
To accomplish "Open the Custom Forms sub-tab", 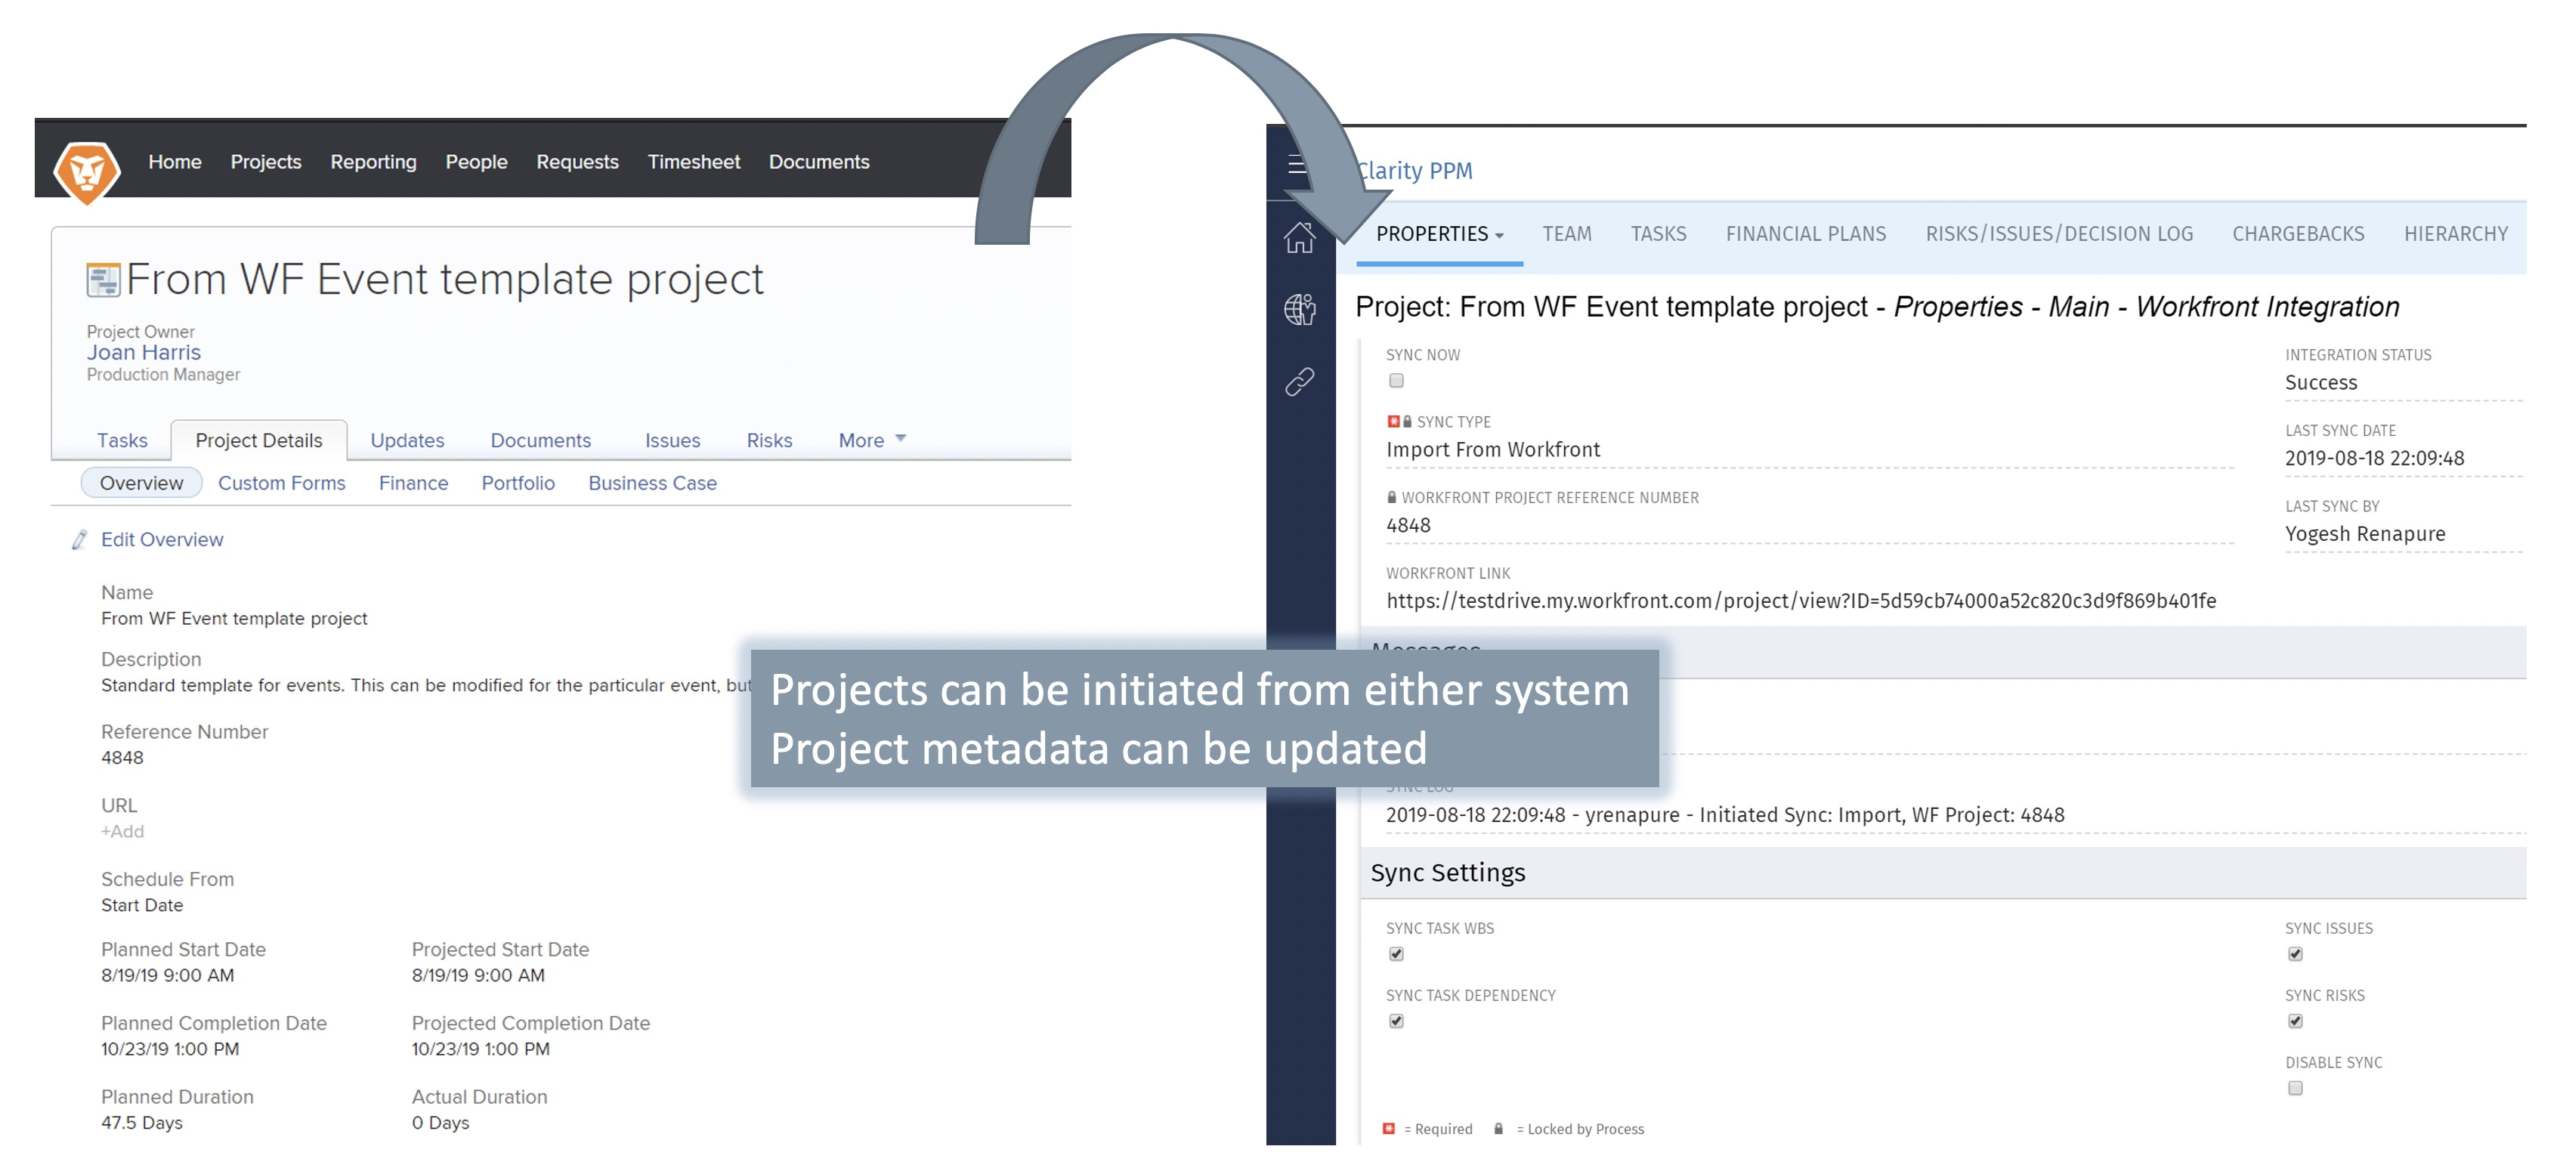I will click(281, 483).
